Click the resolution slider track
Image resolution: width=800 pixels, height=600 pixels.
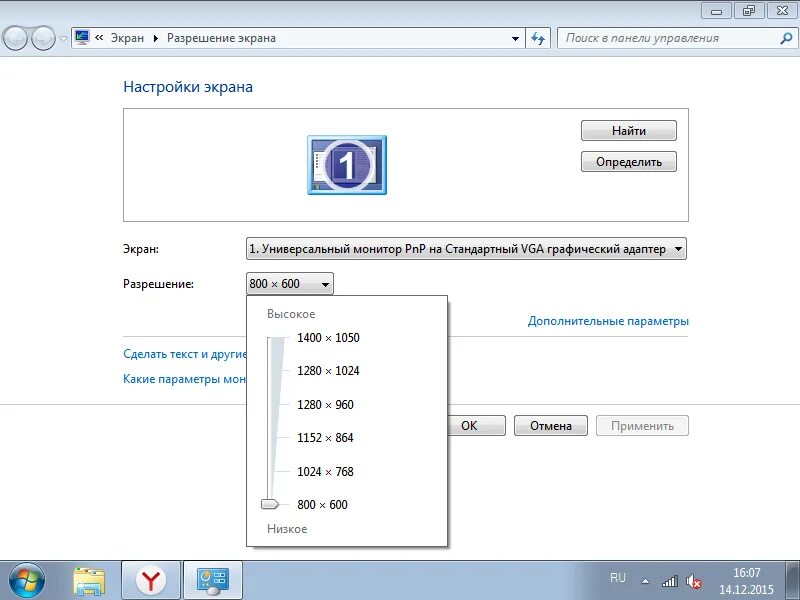point(270,418)
